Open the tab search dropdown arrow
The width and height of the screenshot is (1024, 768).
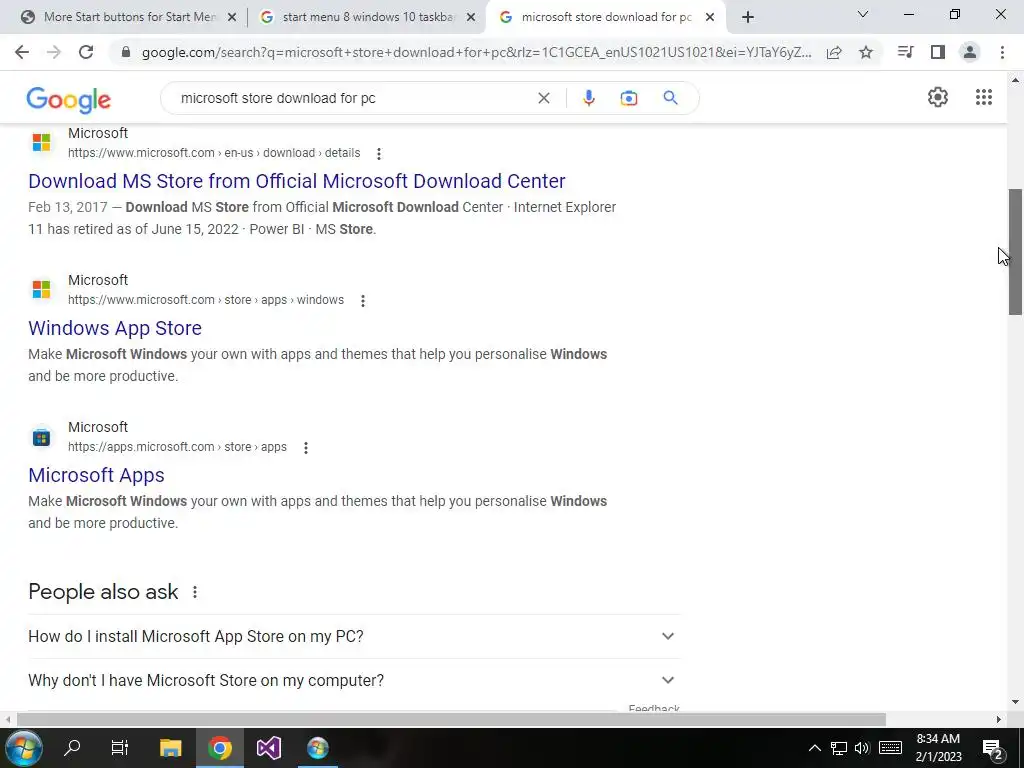click(863, 14)
